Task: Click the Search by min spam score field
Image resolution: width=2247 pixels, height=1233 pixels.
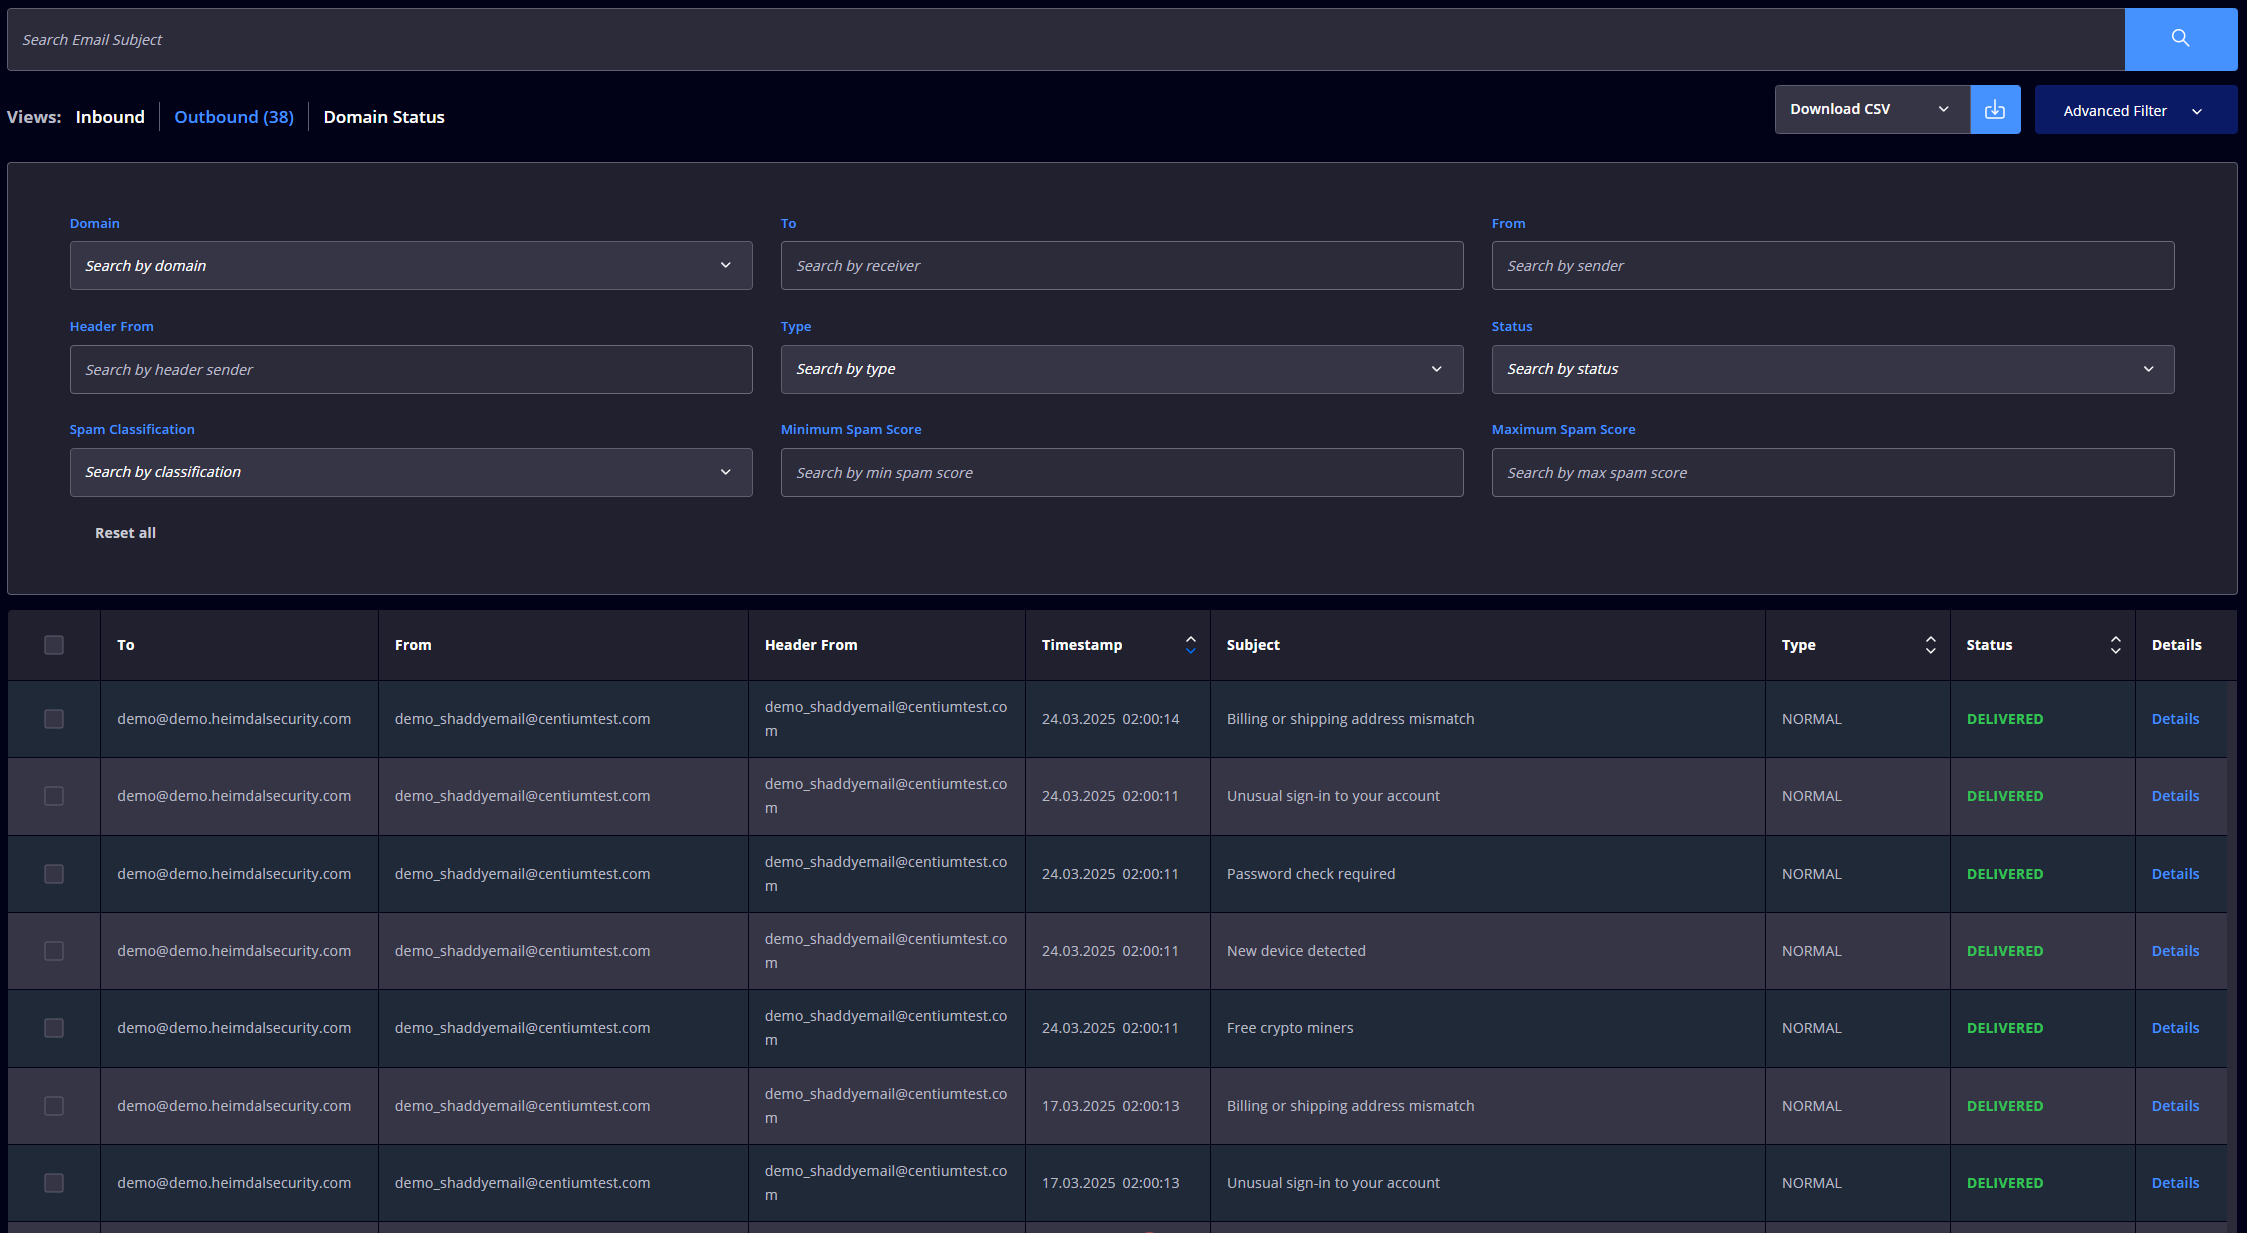Action: tap(1122, 472)
